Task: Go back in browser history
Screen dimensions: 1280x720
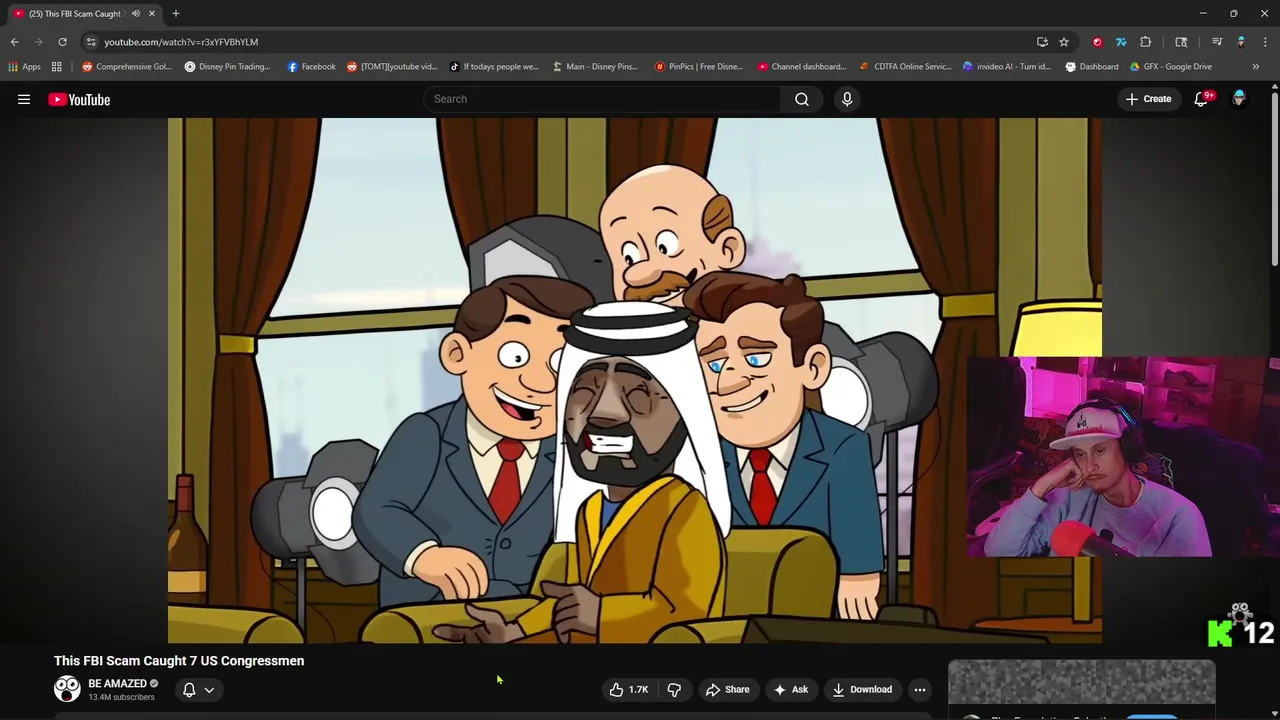Action: click(14, 42)
